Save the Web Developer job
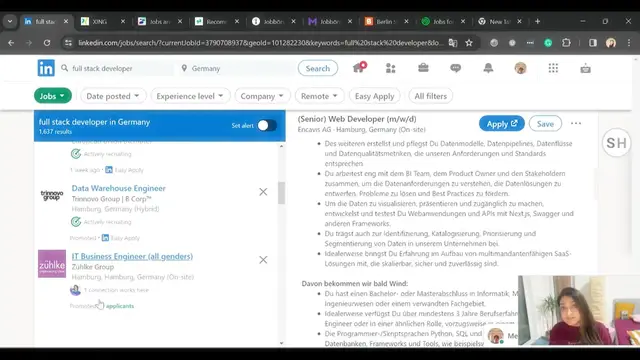Image resolution: width=640 pixels, height=360 pixels. (x=545, y=124)
